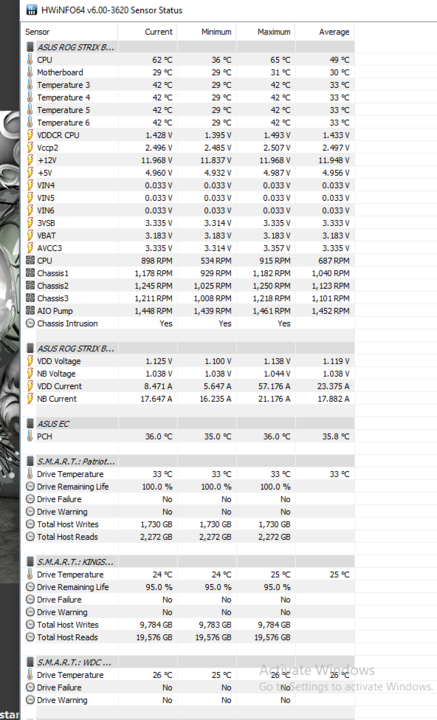
Task: Click the Chassis Intrusion clock icon
Action: coord(30,323)
